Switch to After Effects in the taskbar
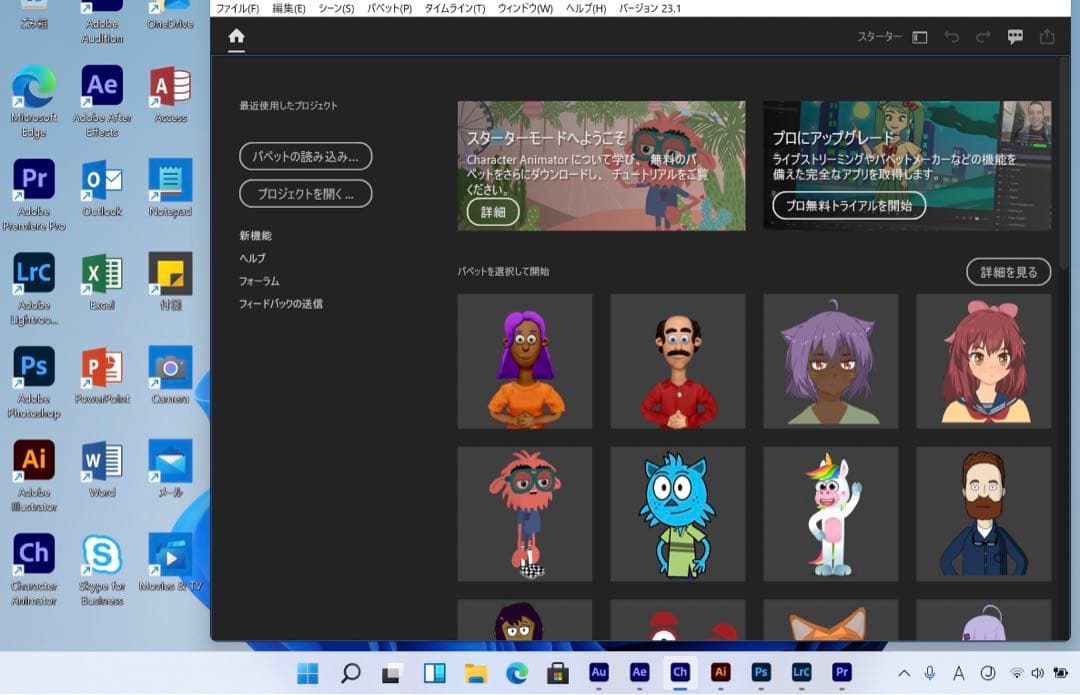1080x695 pixels. 639,672
